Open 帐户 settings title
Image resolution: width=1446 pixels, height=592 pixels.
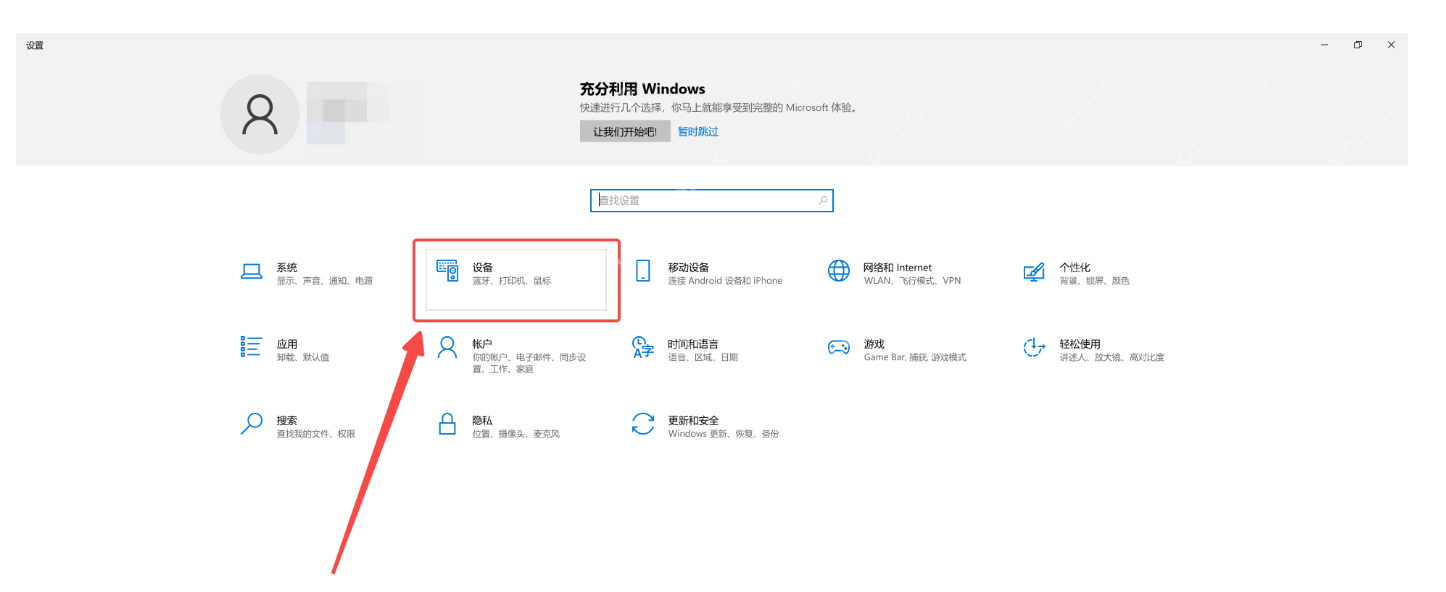click(x=483, y=343)
